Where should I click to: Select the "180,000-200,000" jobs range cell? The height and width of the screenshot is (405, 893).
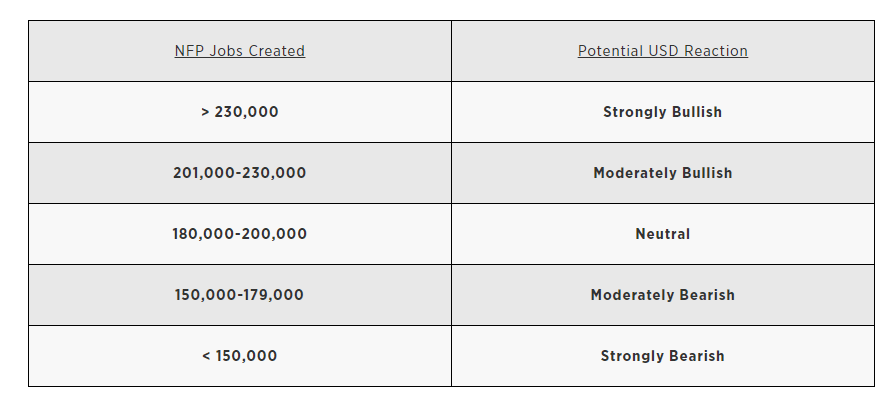coord(239,234)
